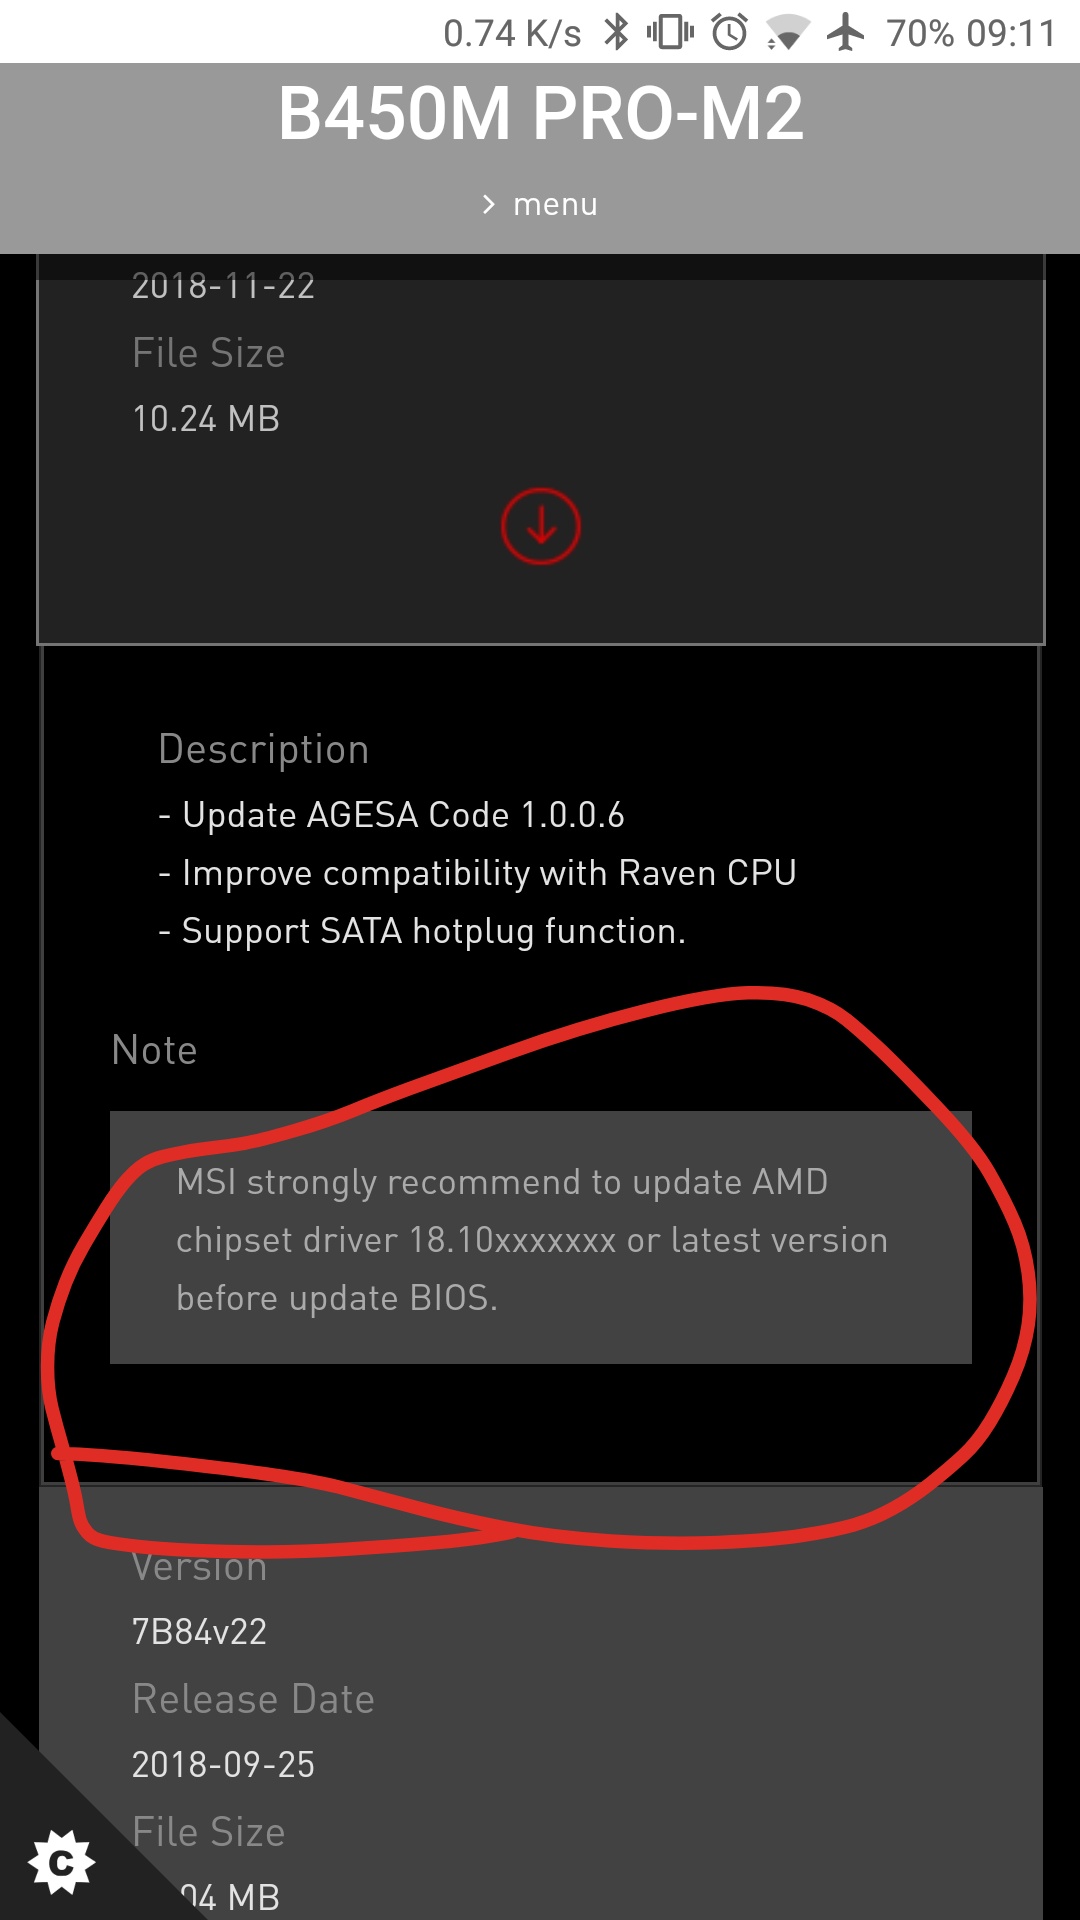The image size is (1080, 1920).
Task: Tap the alarm clock status icon
Action: (x=730, y=33)
